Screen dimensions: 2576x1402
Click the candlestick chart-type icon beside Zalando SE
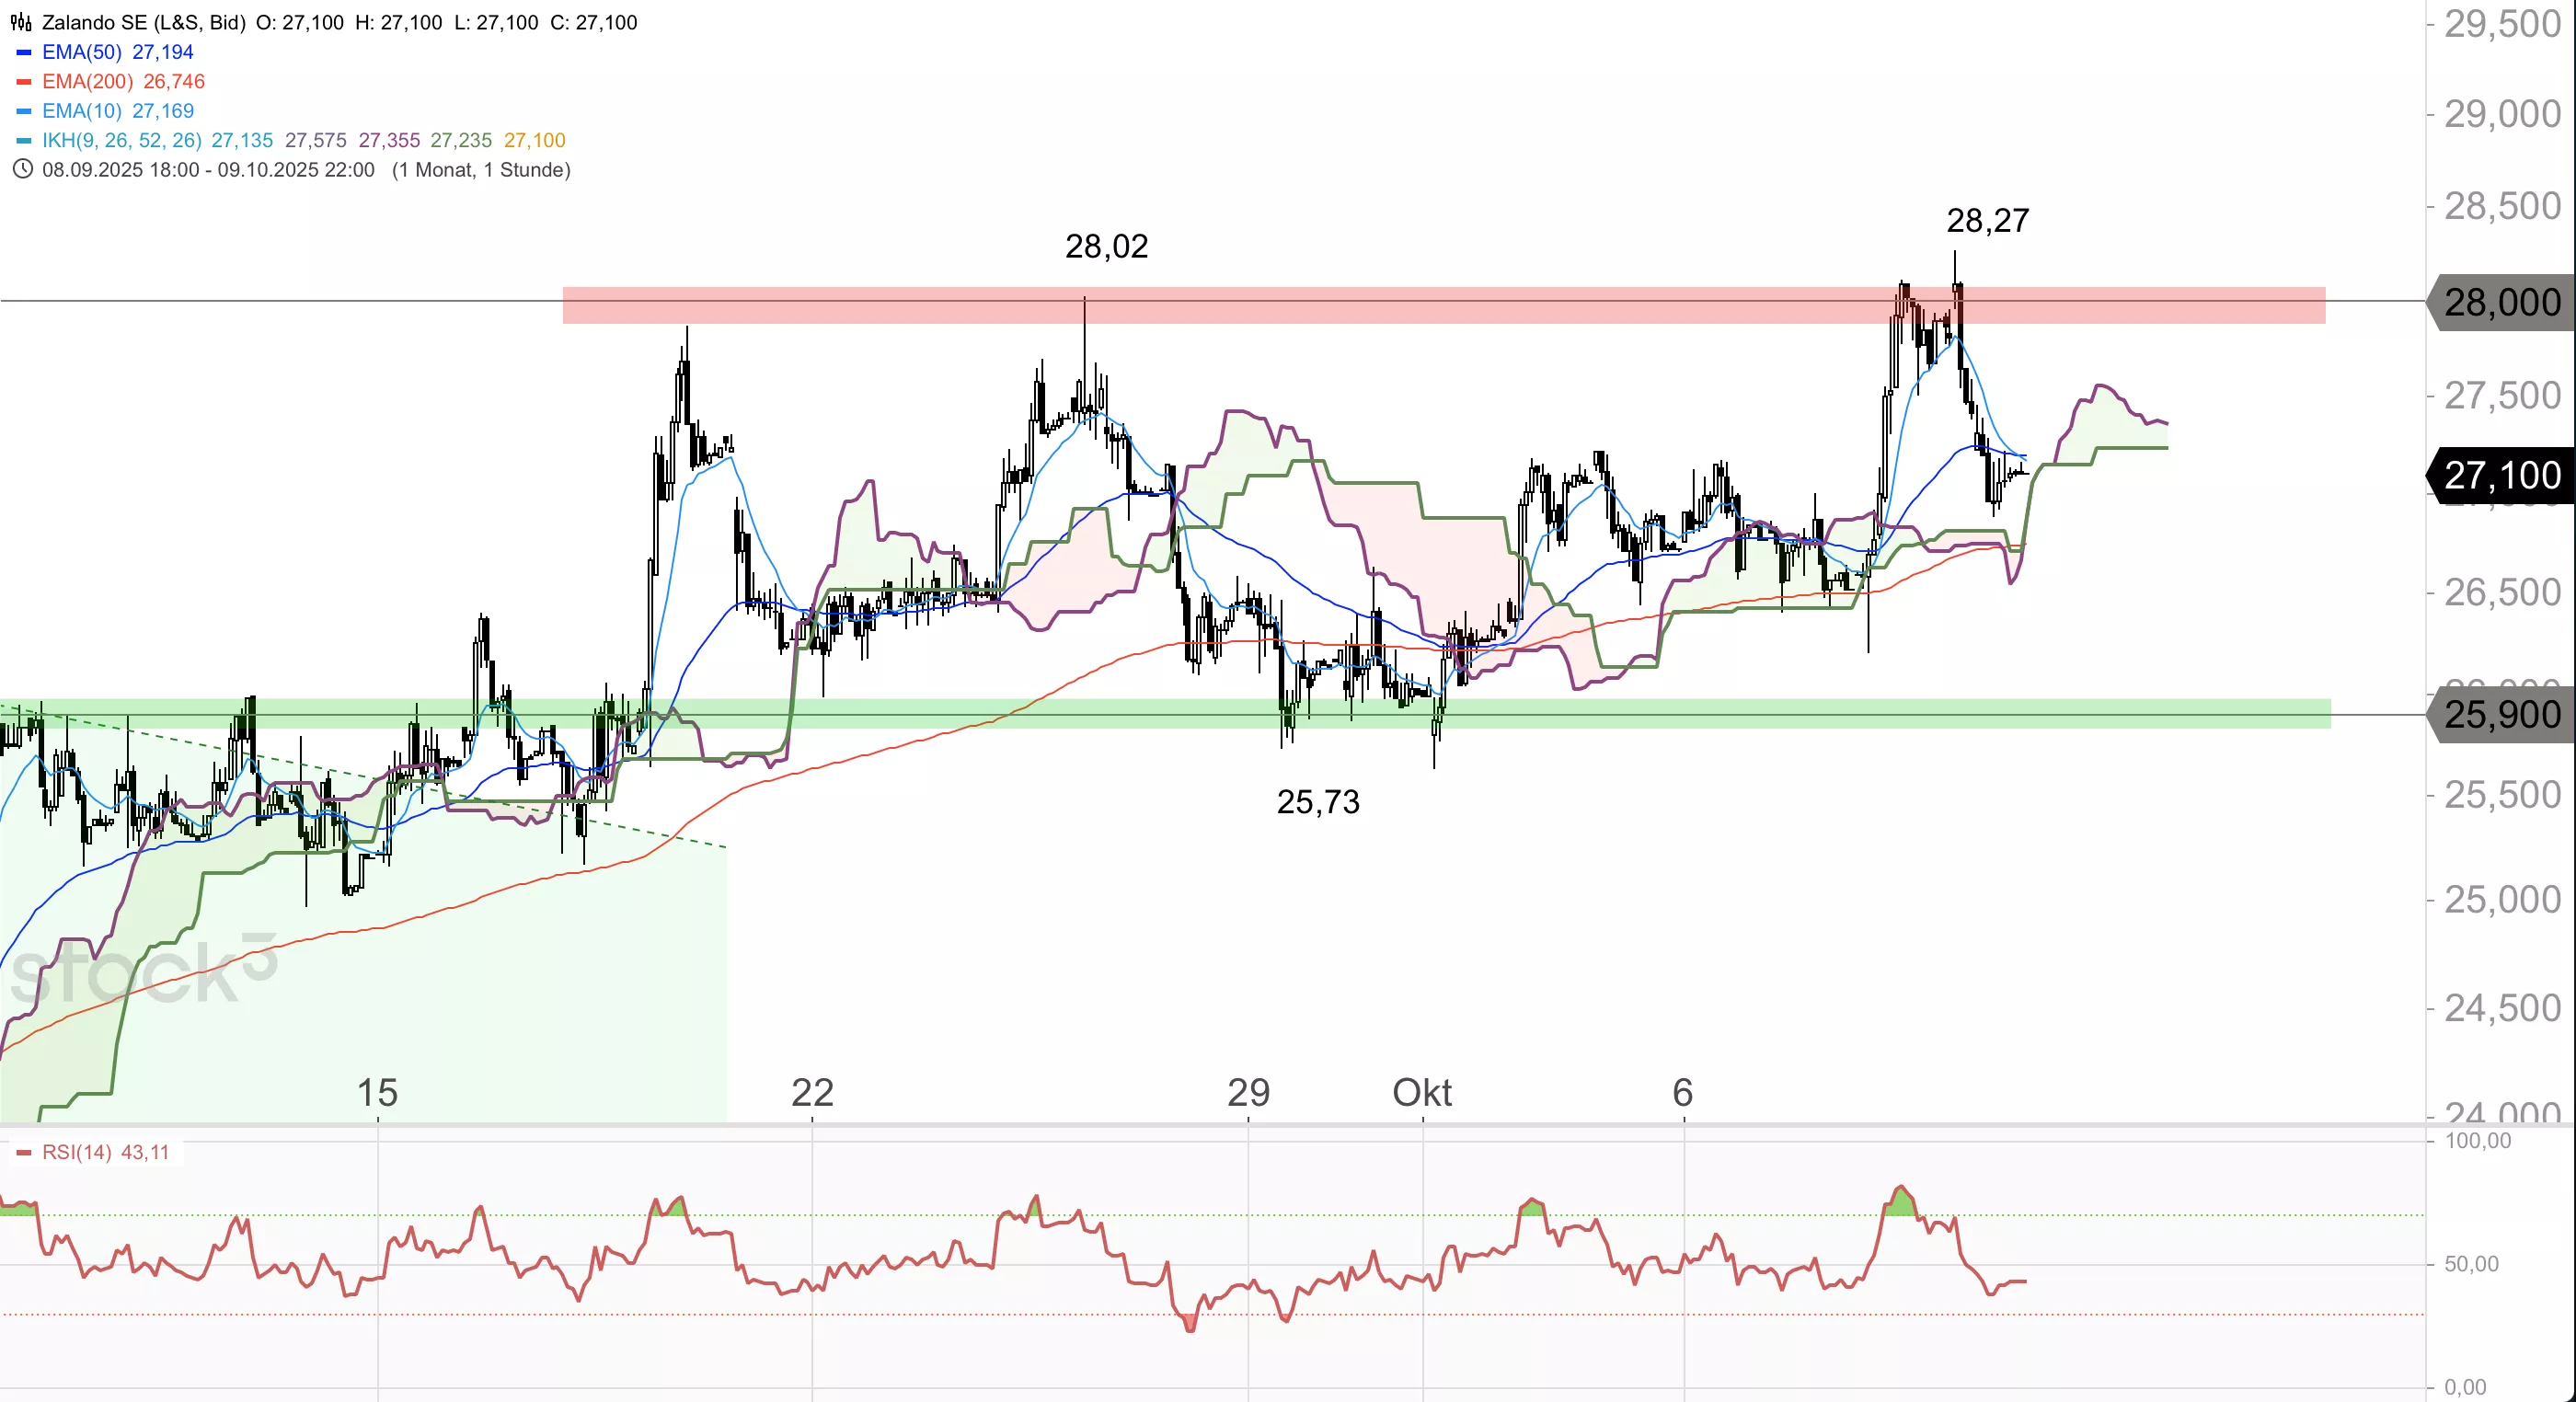click(x=21, y=22)
